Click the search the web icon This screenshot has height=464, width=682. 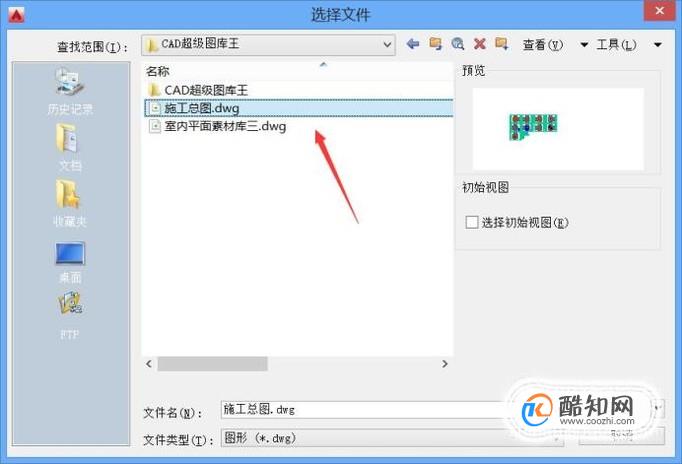tap(458, 44)
